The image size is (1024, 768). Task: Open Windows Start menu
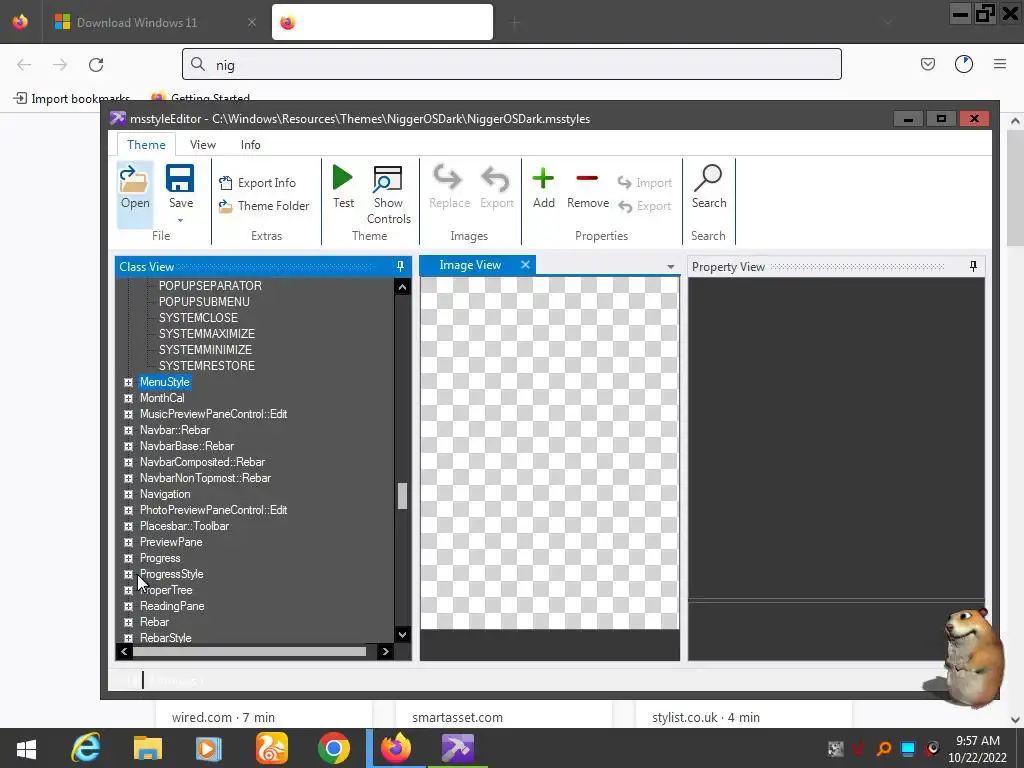[25, 748]
